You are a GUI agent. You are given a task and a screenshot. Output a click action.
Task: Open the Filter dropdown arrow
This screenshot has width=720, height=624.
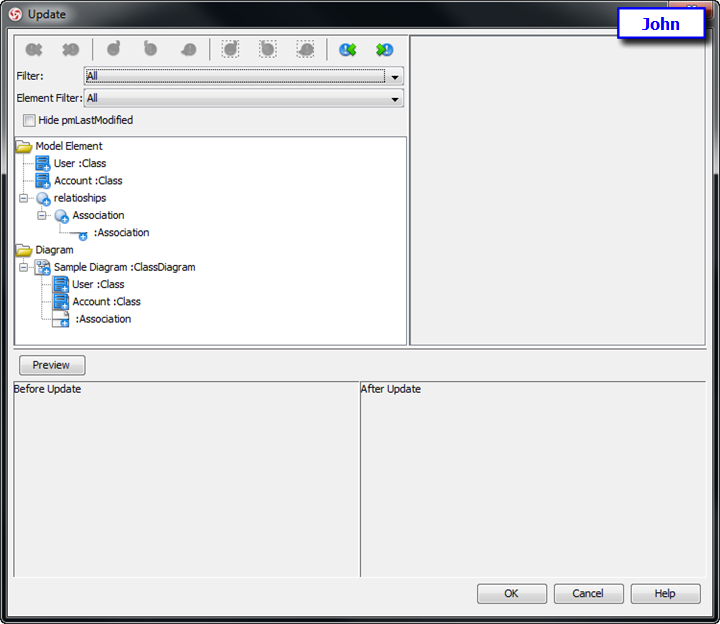pos(395,77)
